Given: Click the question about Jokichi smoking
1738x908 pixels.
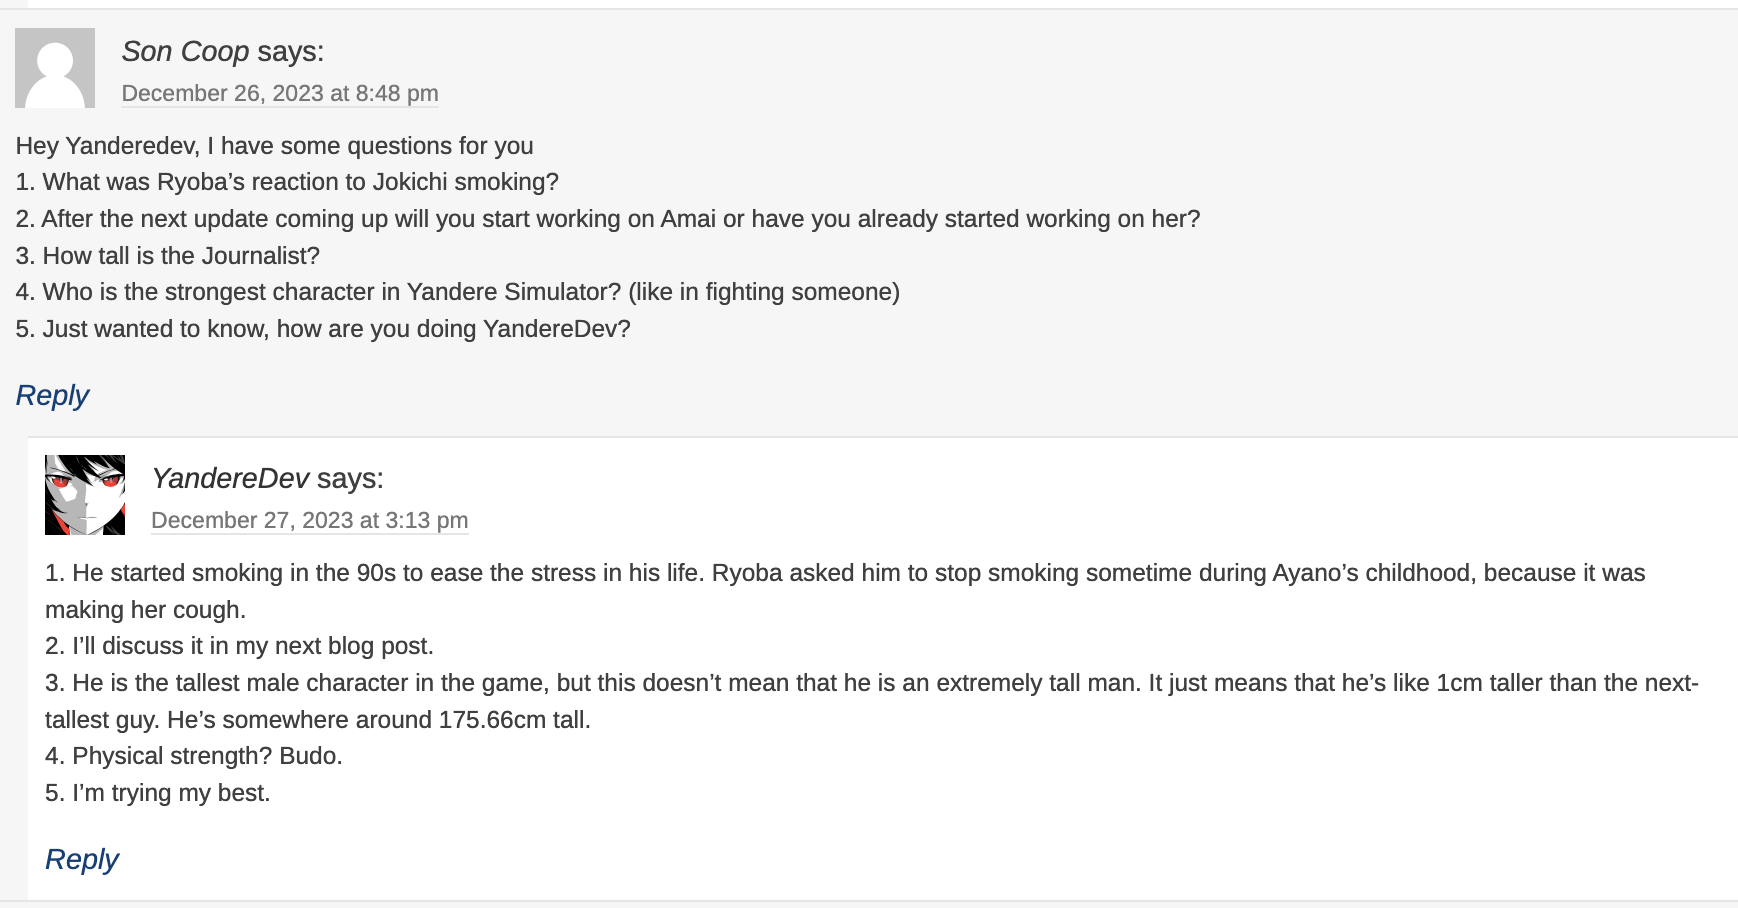Looking at the screenshot, I should click(x=287, y=182).
